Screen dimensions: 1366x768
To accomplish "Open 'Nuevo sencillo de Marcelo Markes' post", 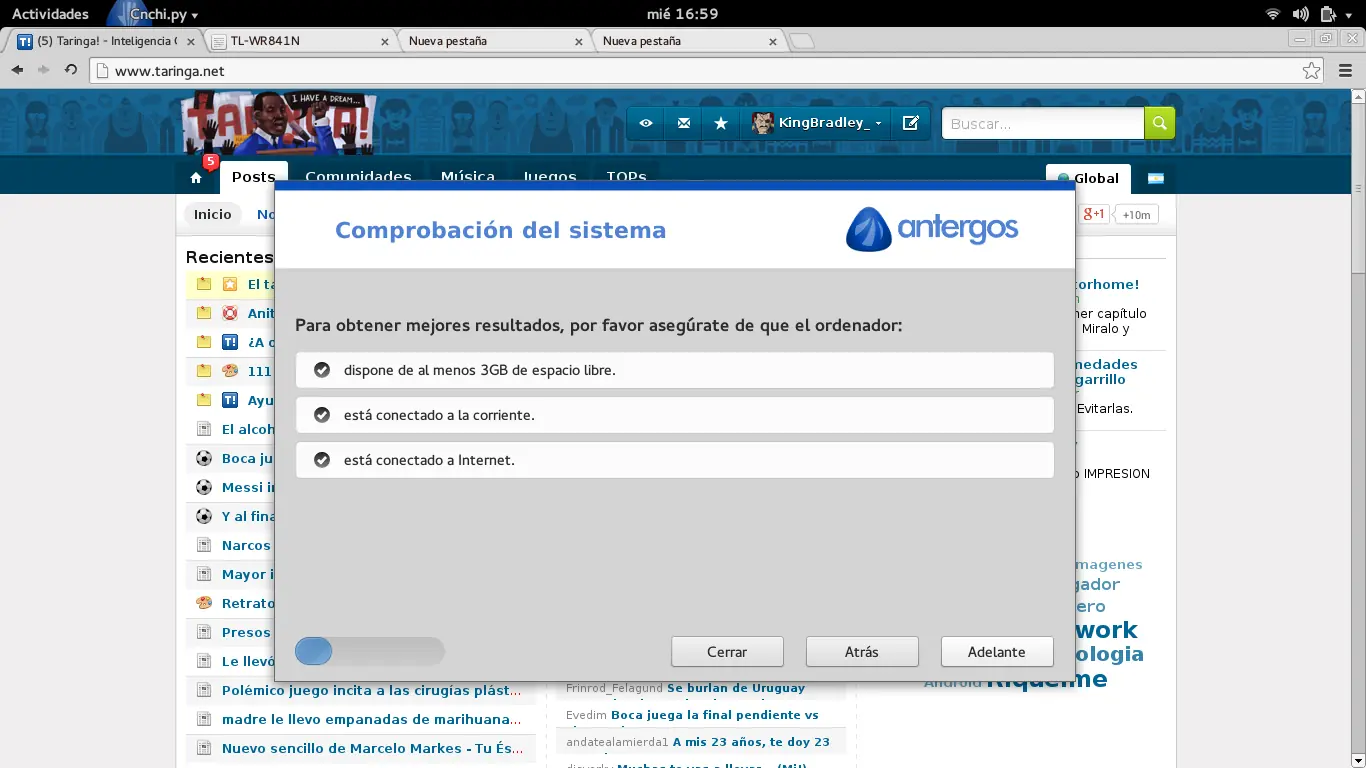I will click(x=373, y=748).
